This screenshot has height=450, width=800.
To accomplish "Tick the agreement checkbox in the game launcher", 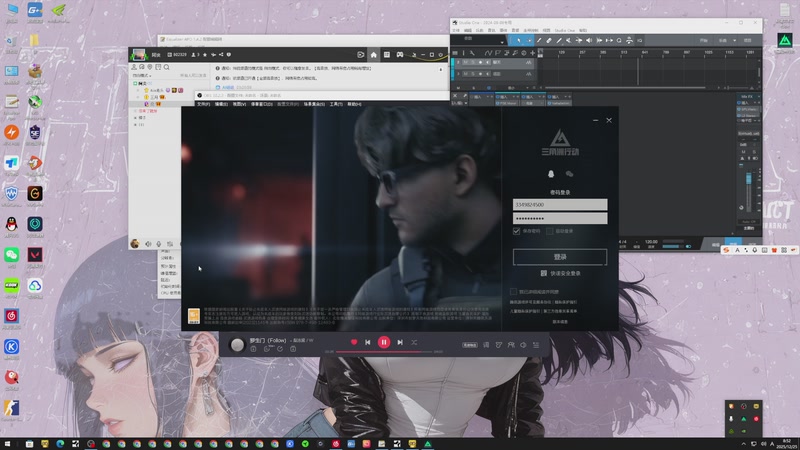I will (x=513, y=292).
